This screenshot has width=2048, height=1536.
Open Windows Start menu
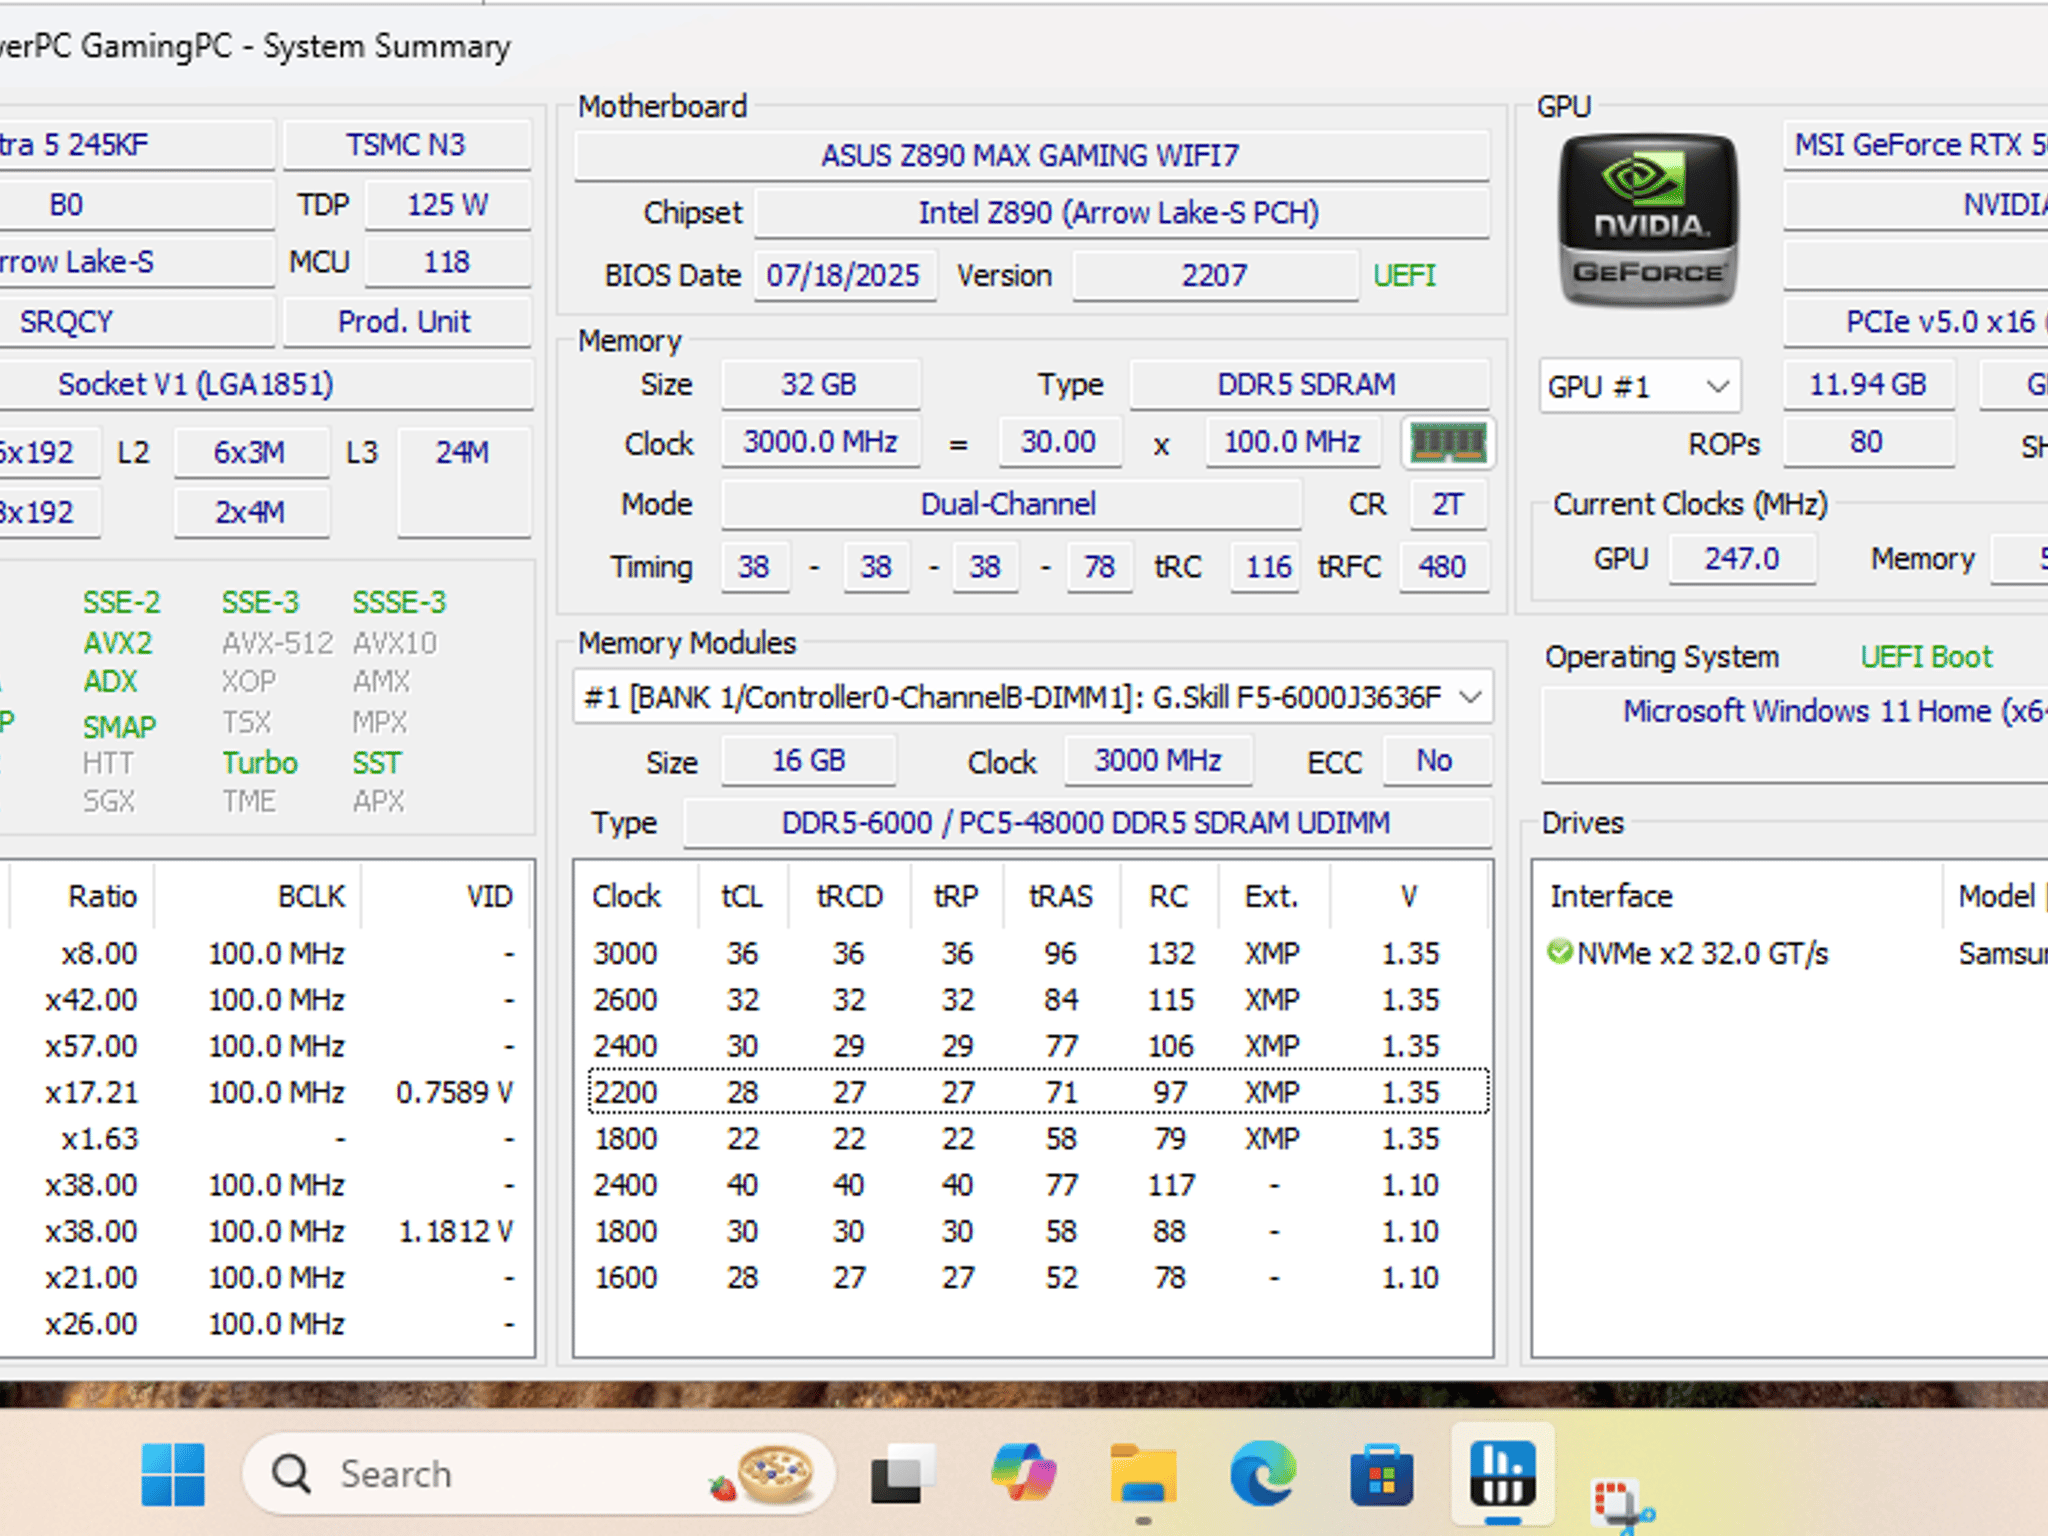click(x=173, y=1474)
